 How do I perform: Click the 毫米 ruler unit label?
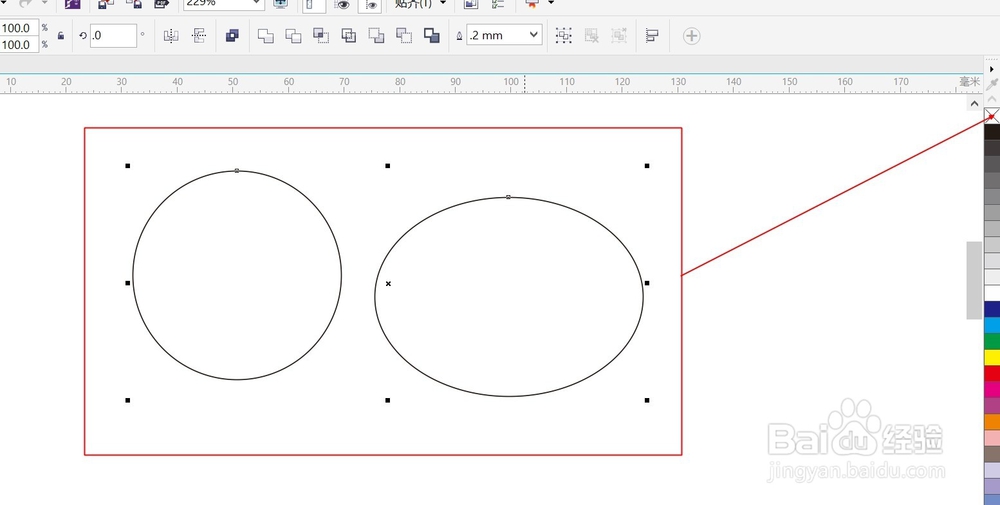coord(969,82)
